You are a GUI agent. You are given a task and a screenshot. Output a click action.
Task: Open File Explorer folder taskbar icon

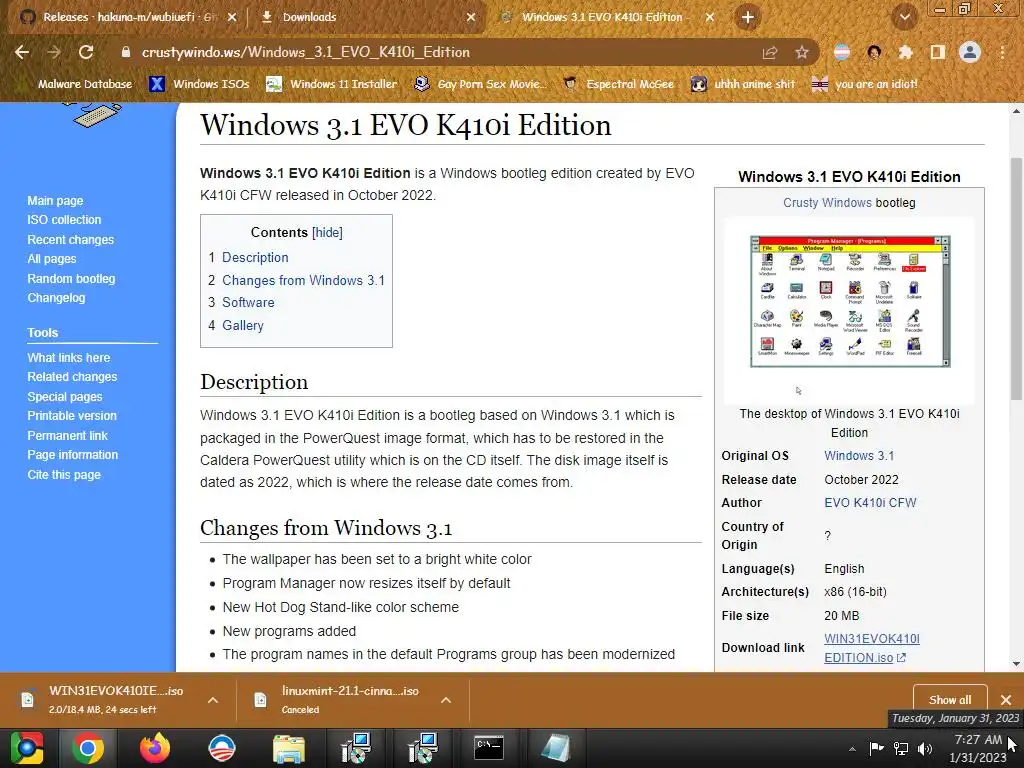[289, 748]
